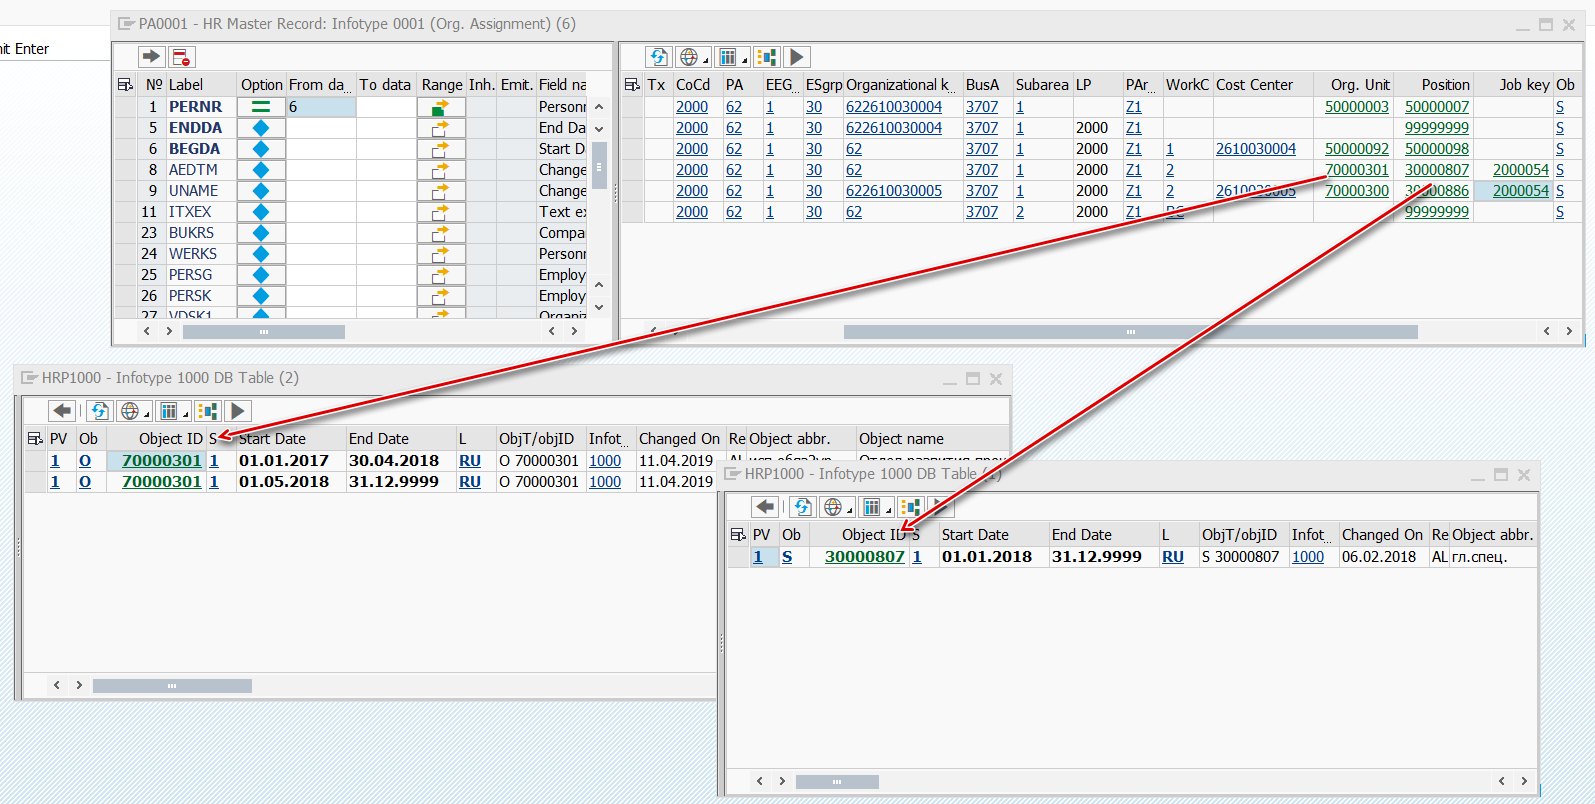Click the table settings icon left of № column

(x=125, y=85)
